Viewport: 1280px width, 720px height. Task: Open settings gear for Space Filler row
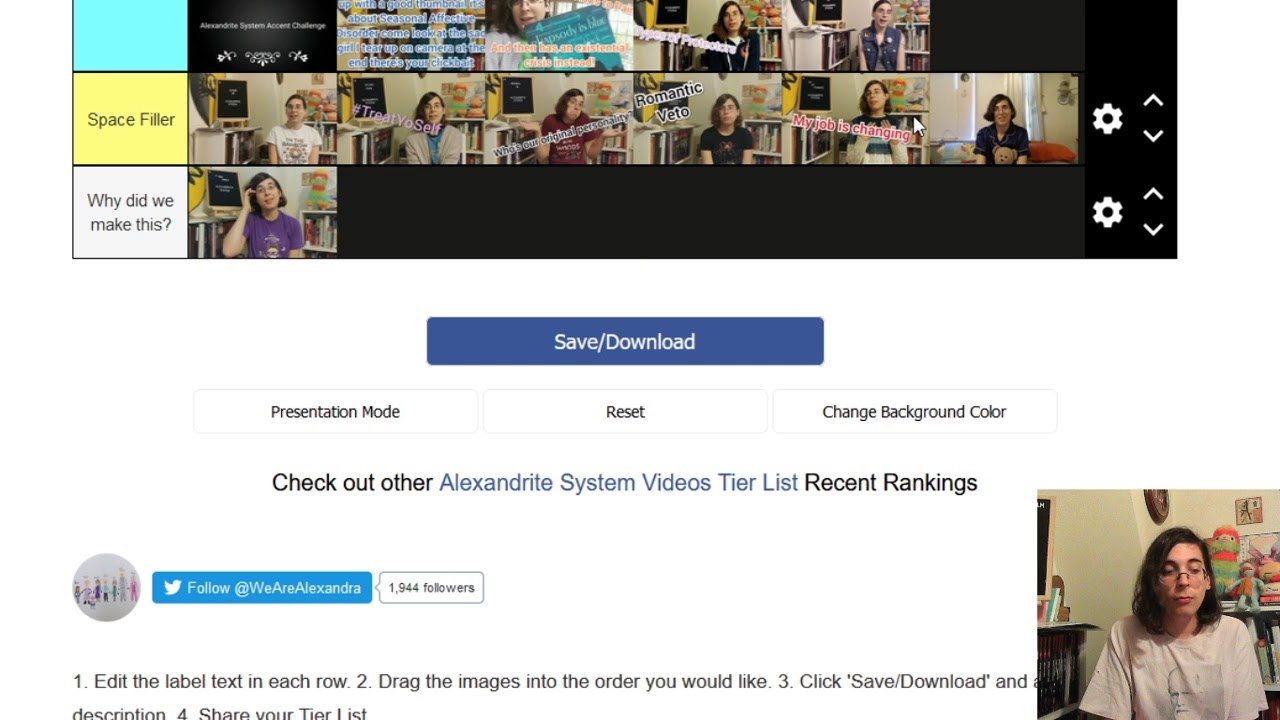point(1107,119)
